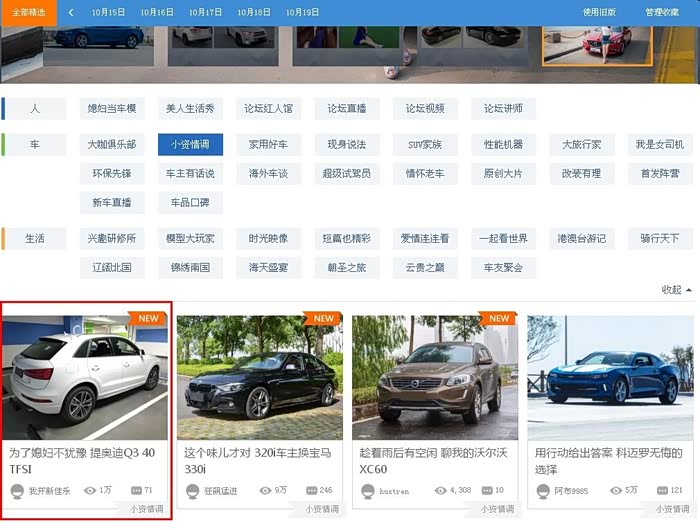Screen dimensions: 700x530
Task: Collapse the category panel via 收起
Action: (x=676, y=290)
